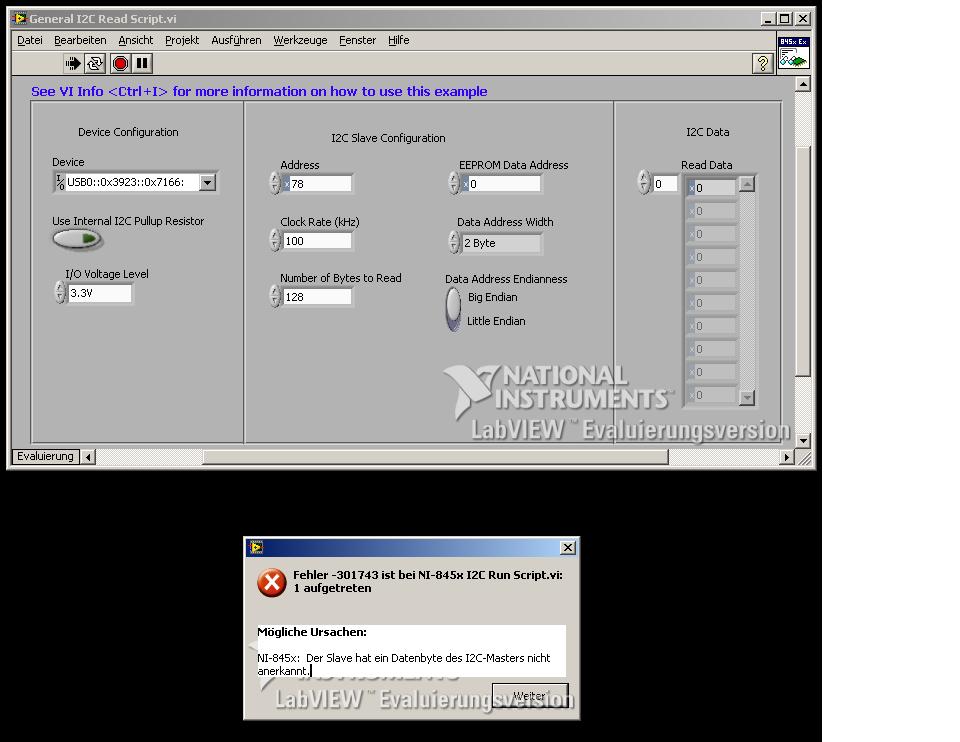Click the Run Continuously toolbar icon
960x742 pixels.
pyautogui.click(x=95, y=63)
